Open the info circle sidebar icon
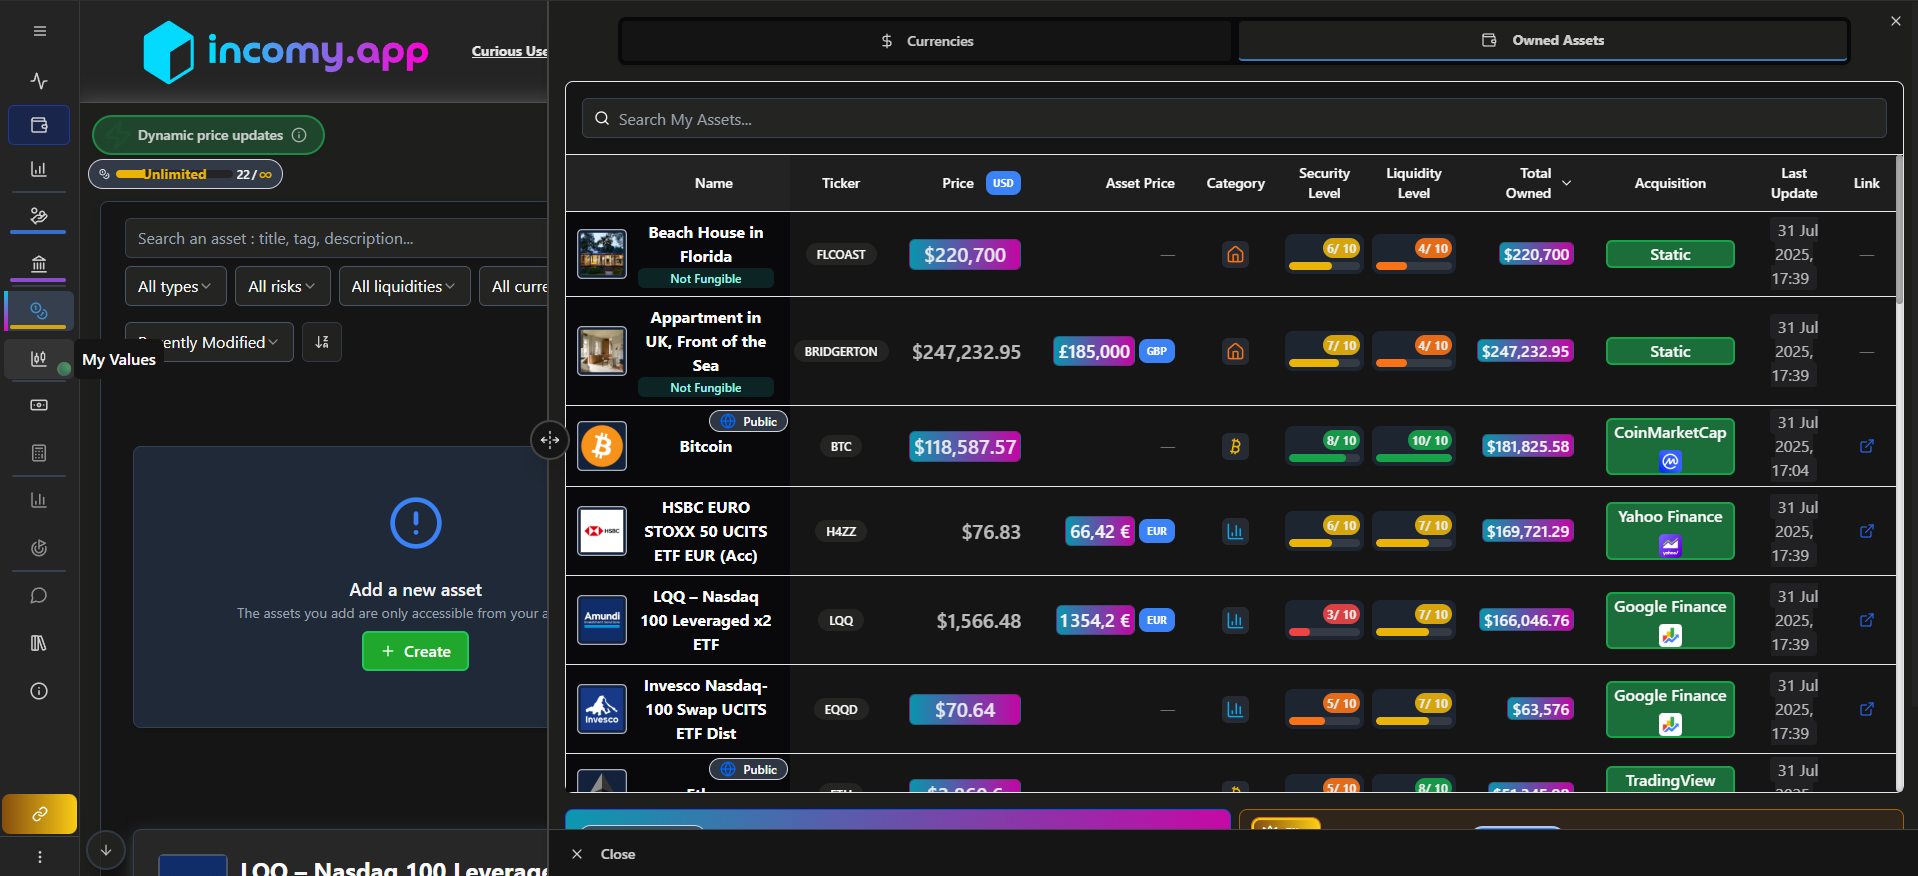This screenshot has height=876, width=1918. coord(39,691)
